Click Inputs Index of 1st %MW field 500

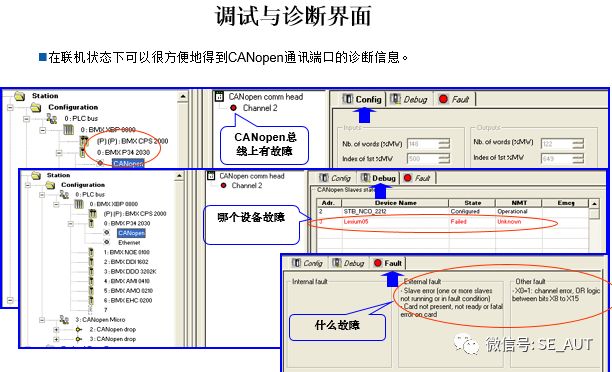(x=422, y=159)
